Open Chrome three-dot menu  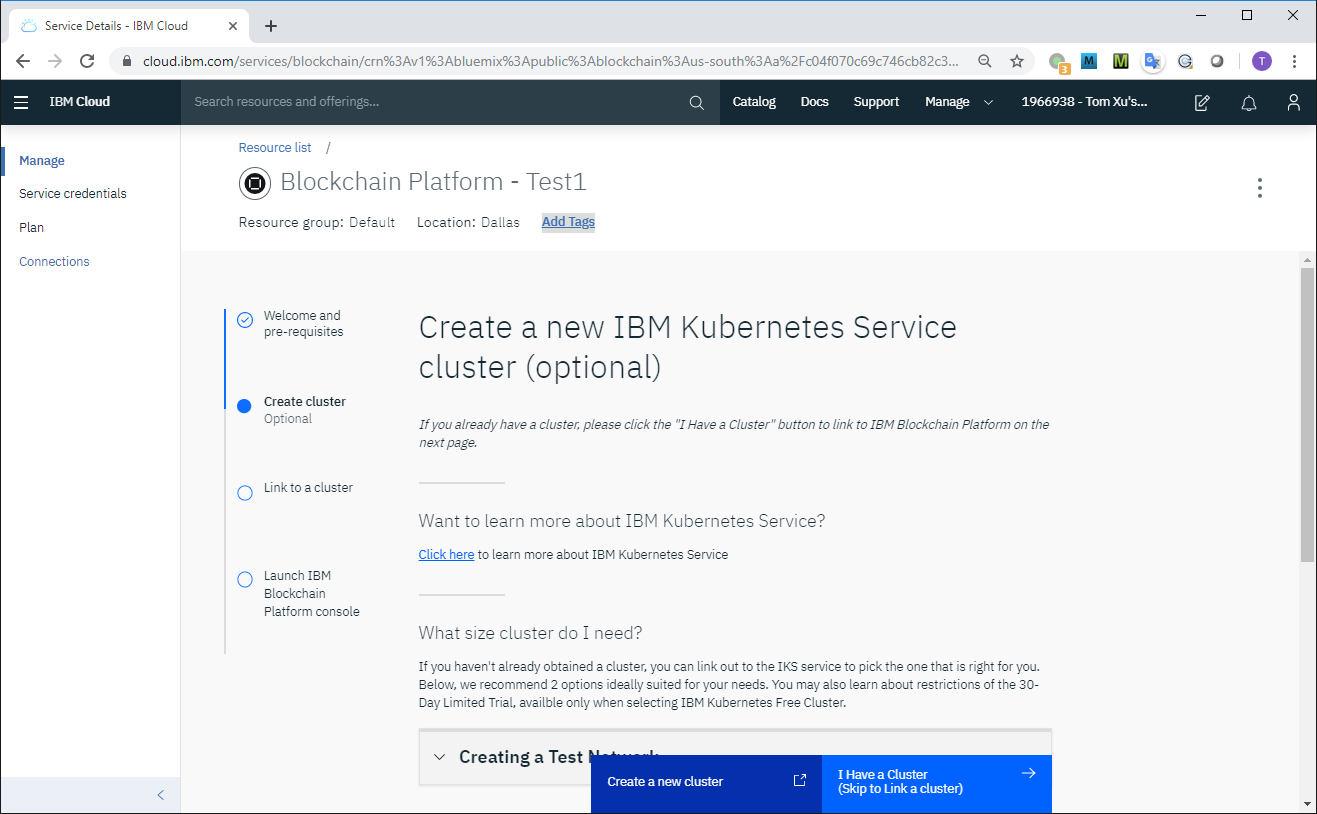(1294, 61)
